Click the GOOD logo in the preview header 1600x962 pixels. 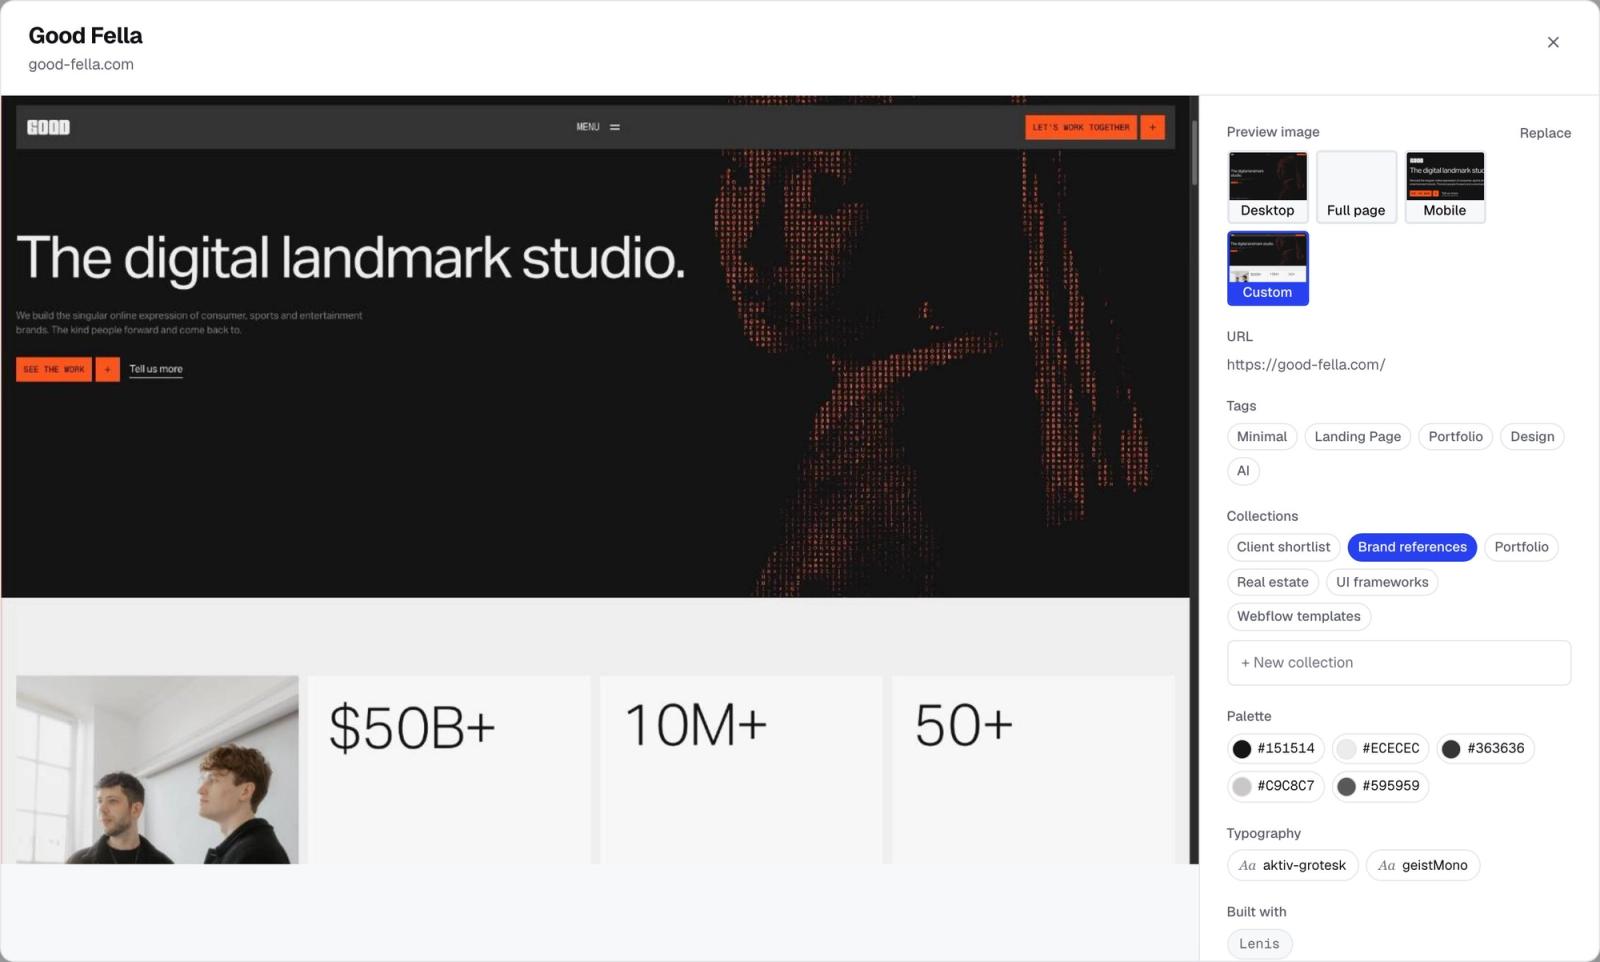click(x=48, y=127)
